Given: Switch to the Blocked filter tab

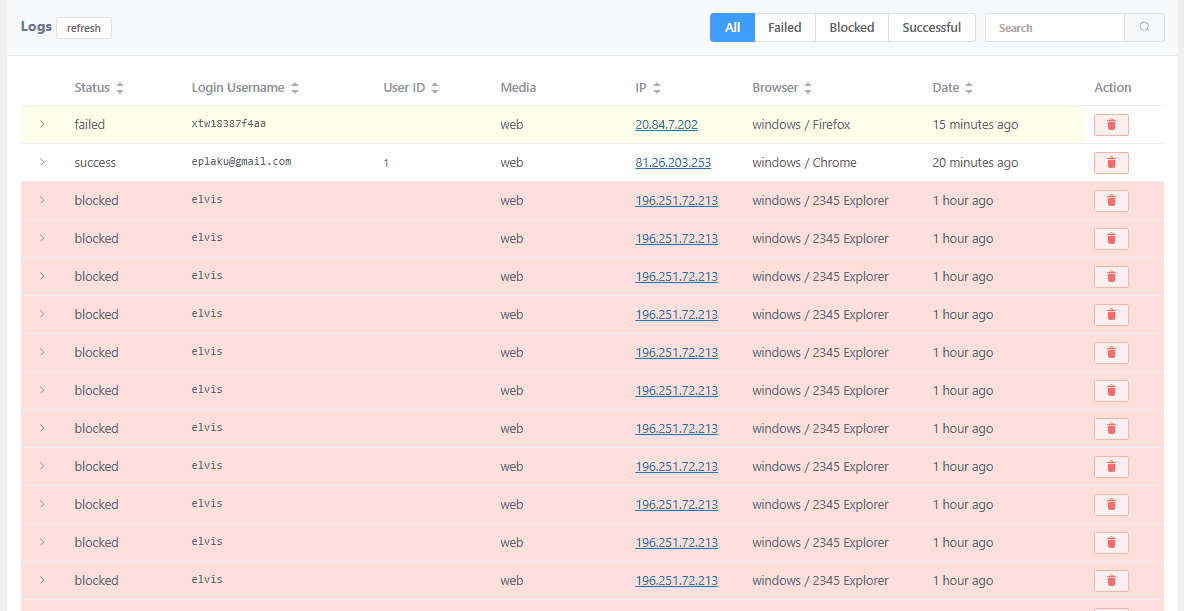Looking at the screenshot, I should click(x=851, y=27).
